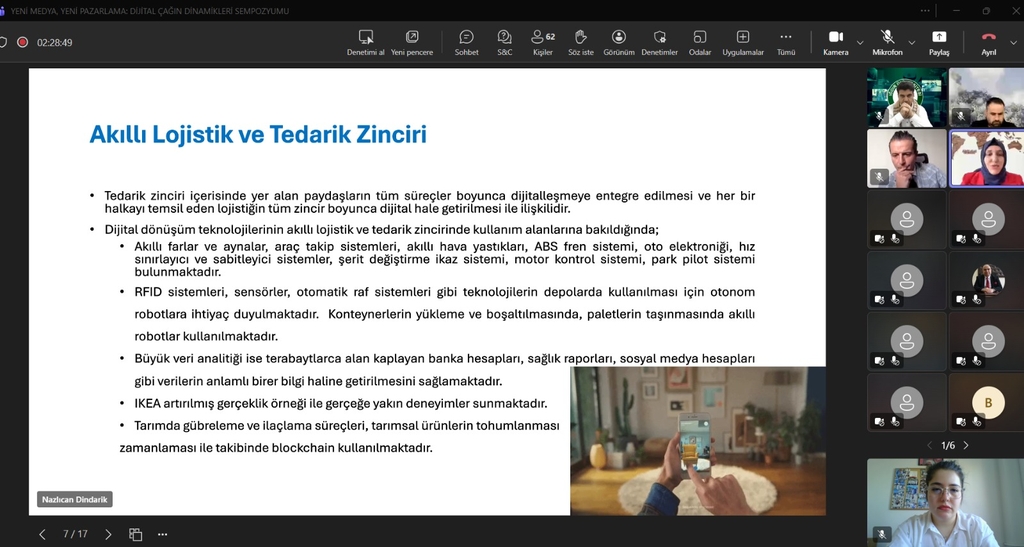Image resolution: width=1024 pixels, height=547 pixels.
Task: Toggle the red recording indicator
Action: click(x=22, y=43)
